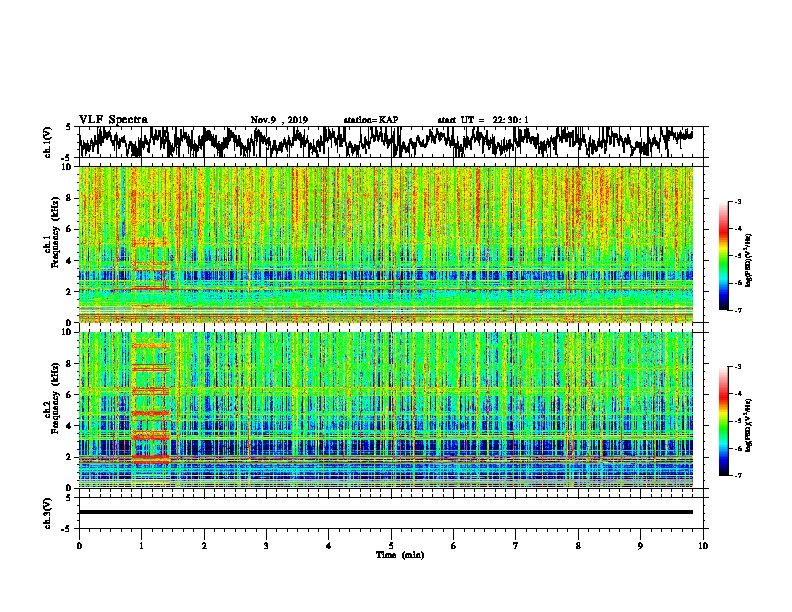
Task: Click inside the ch.2 spectrogram panel
Action: point(386,410)
